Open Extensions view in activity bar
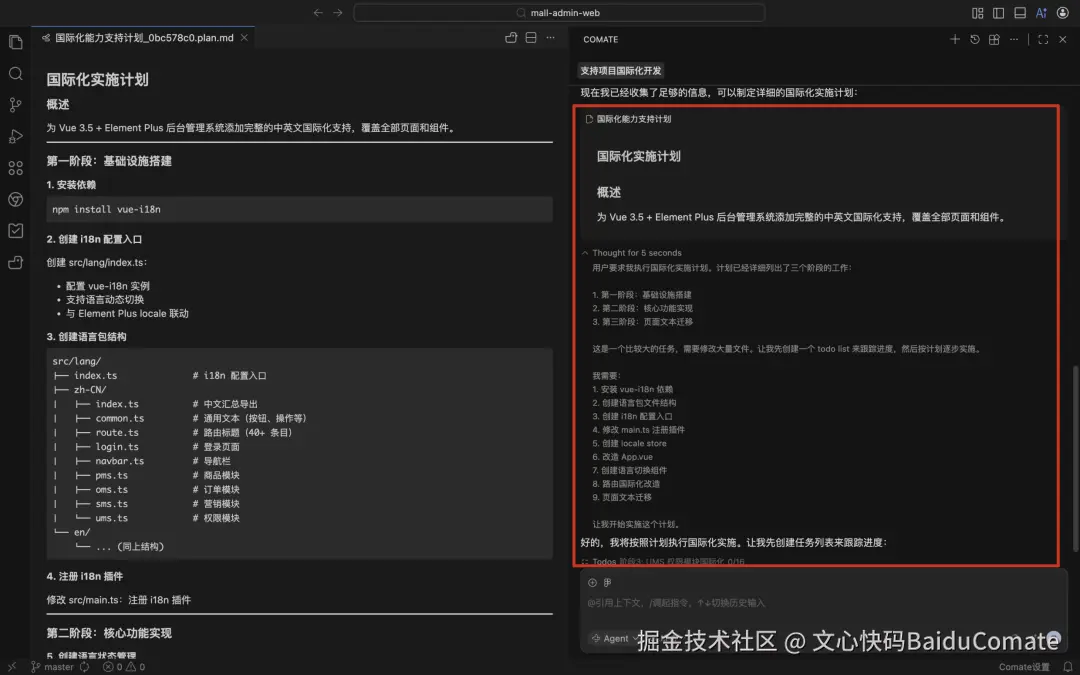The height and width of the screenshot is (675, 1080). 15,168
